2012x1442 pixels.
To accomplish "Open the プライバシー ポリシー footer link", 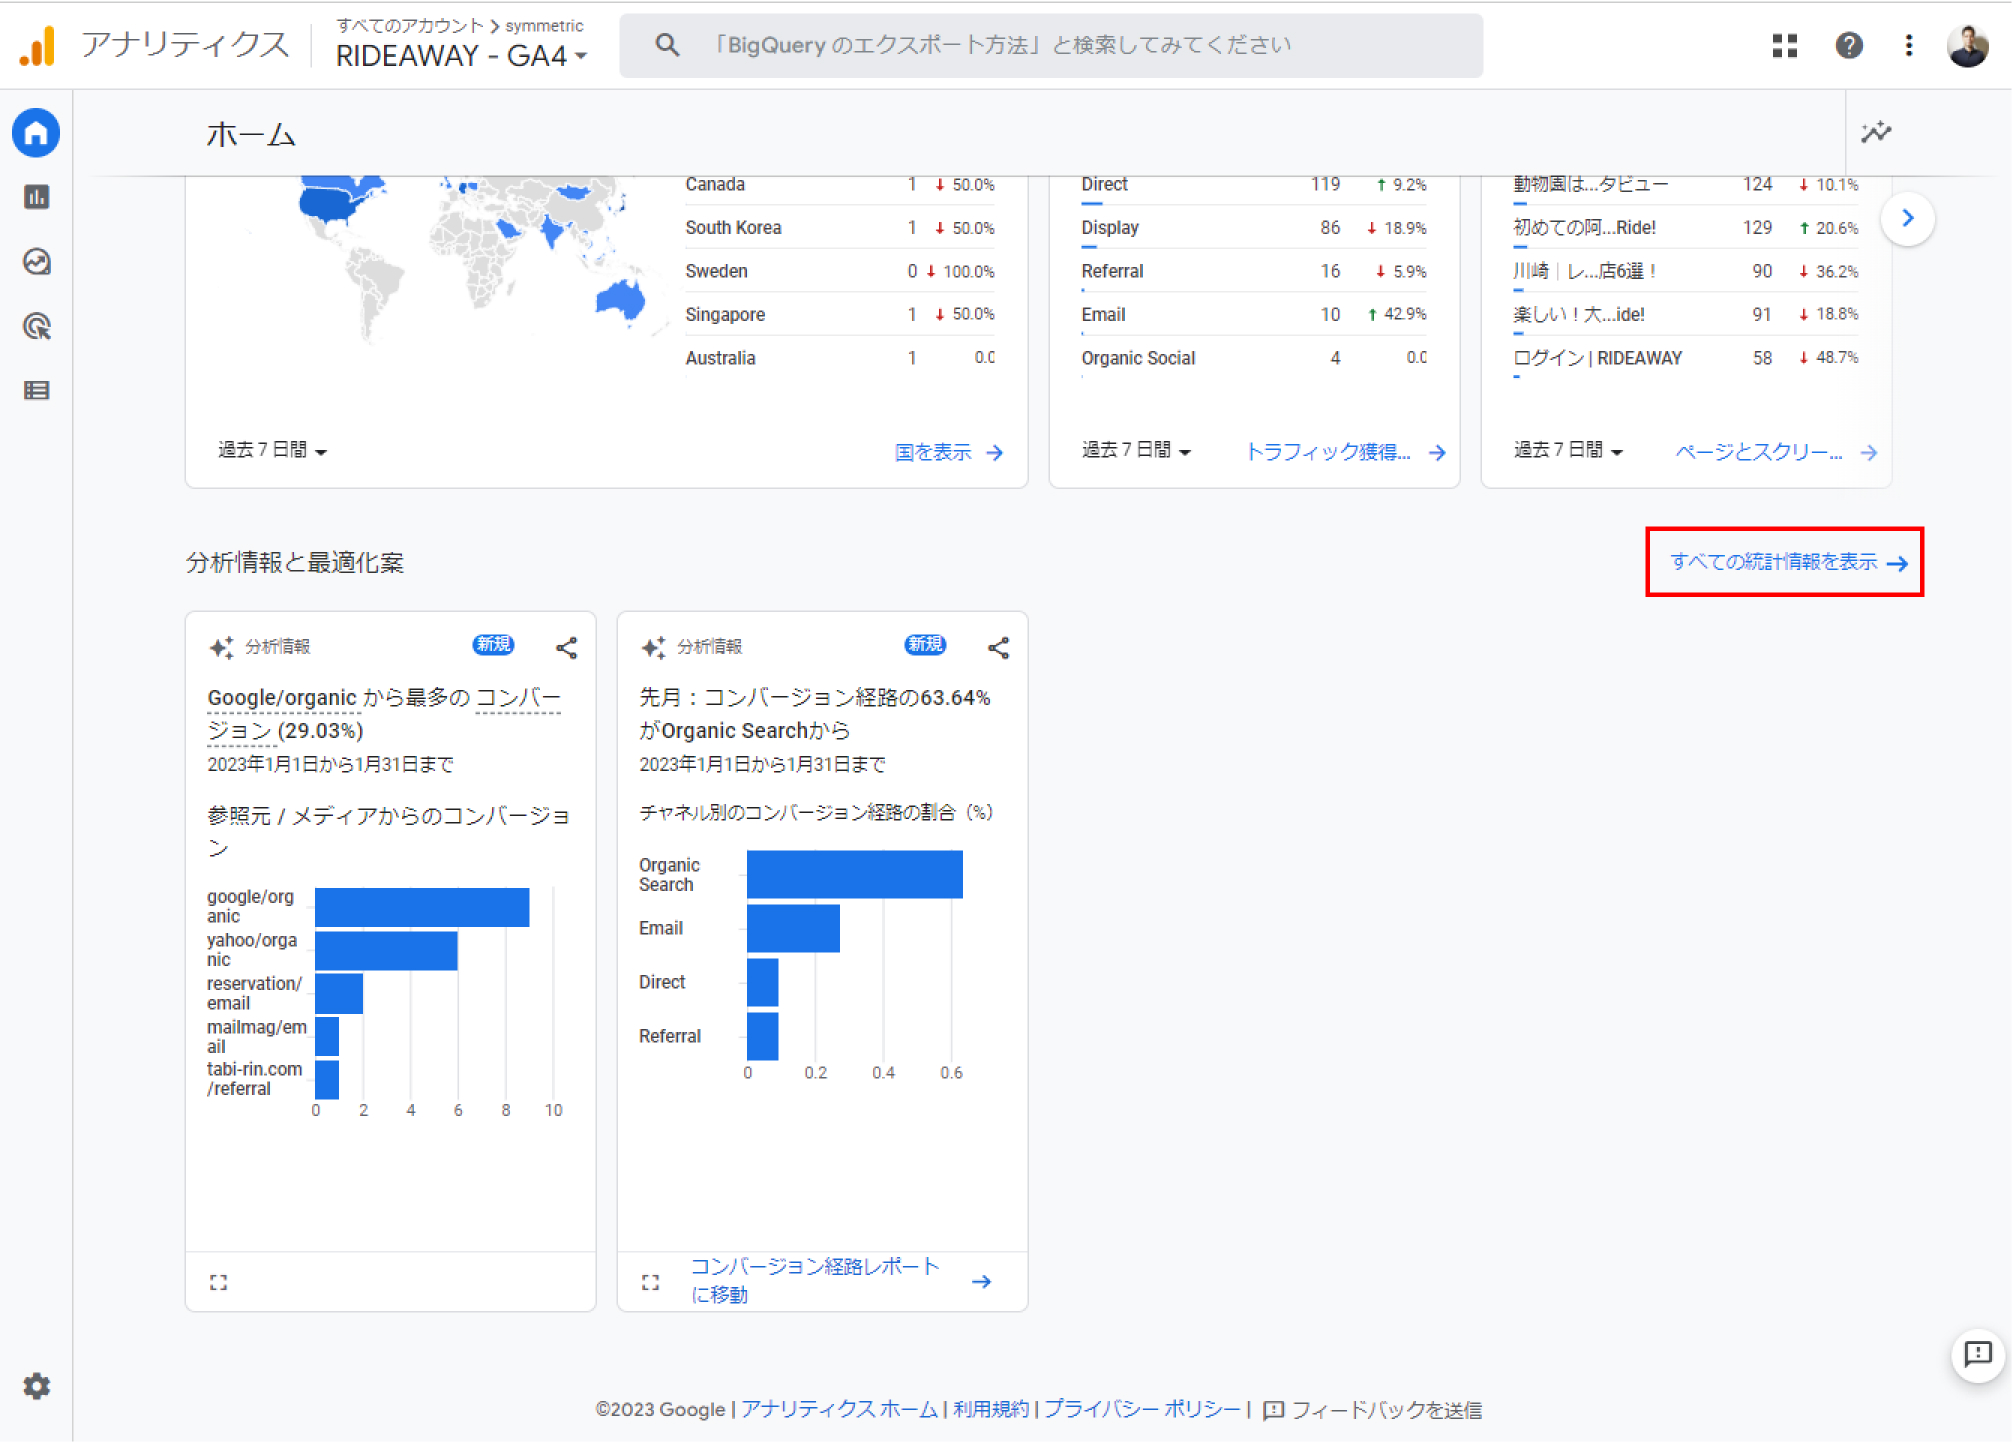I will pyautogui.click(x=1142, y=1409).
